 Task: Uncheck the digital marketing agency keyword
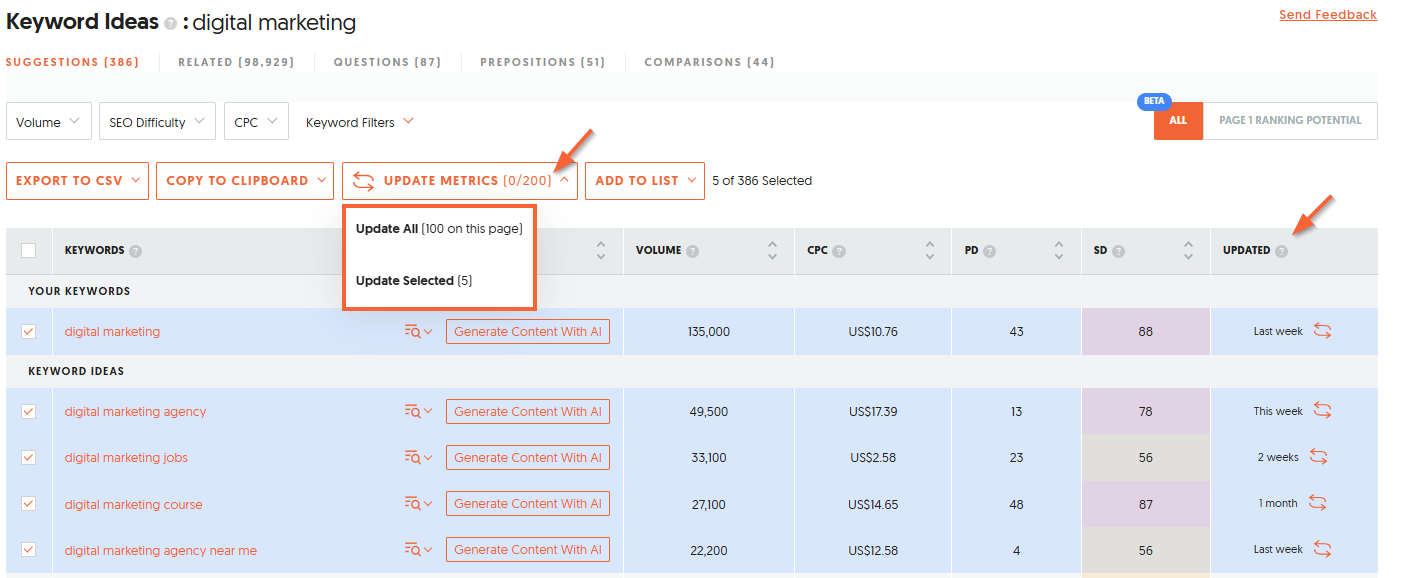(x=29, y=411)
